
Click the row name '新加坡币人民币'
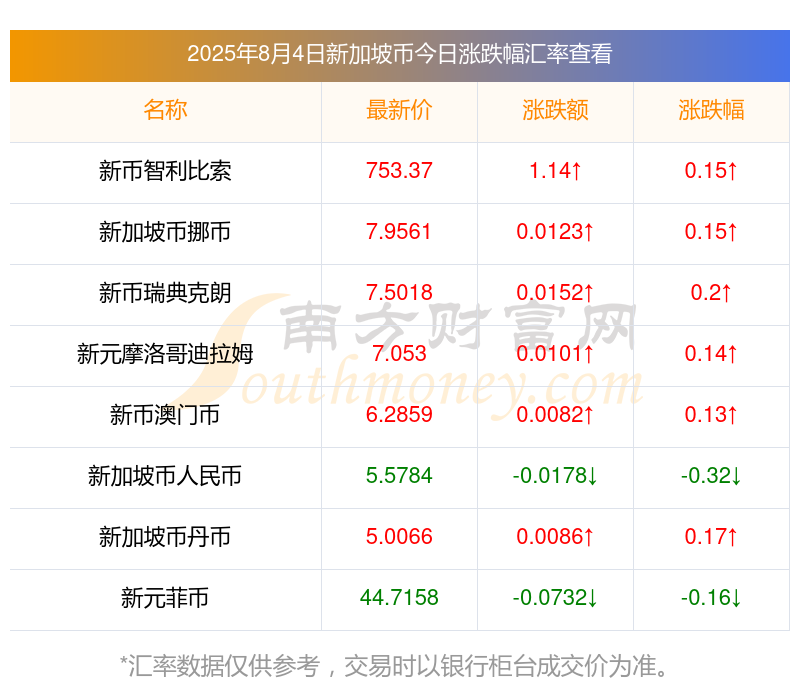165,476
